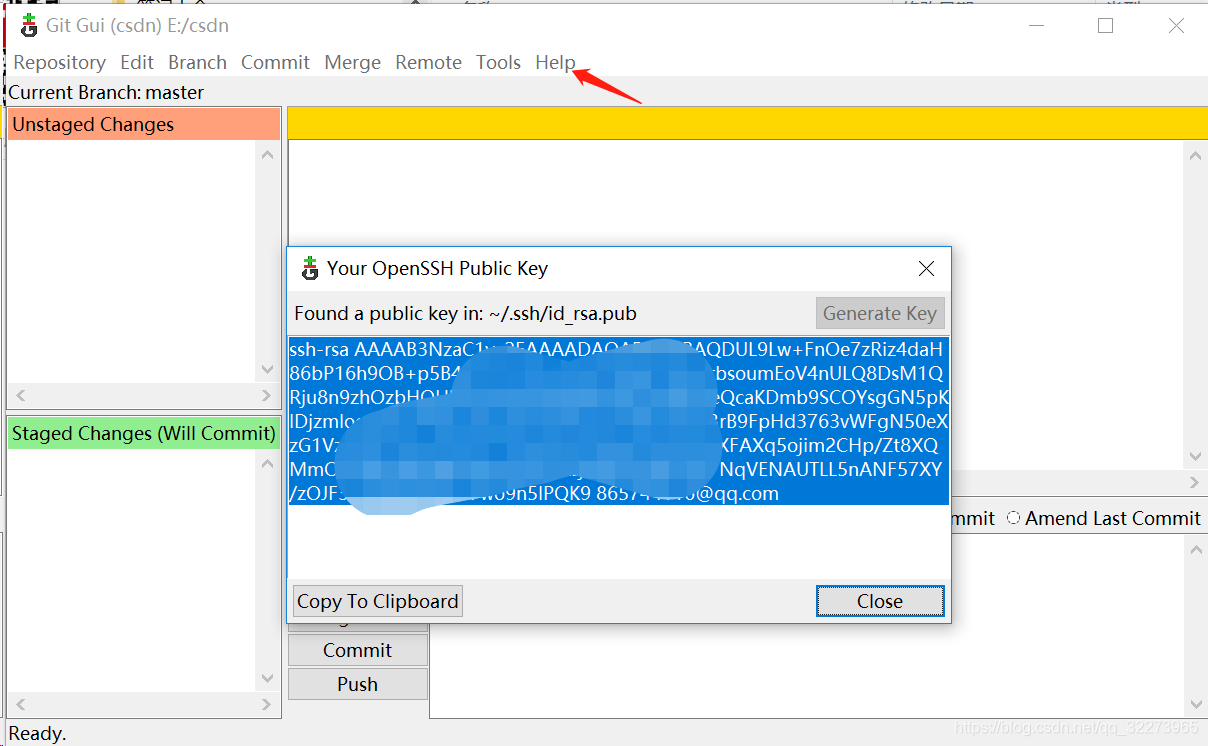1208x746 pixels.
Task: Click Unstaged Changes scroll left arrow
Action: 20,396
